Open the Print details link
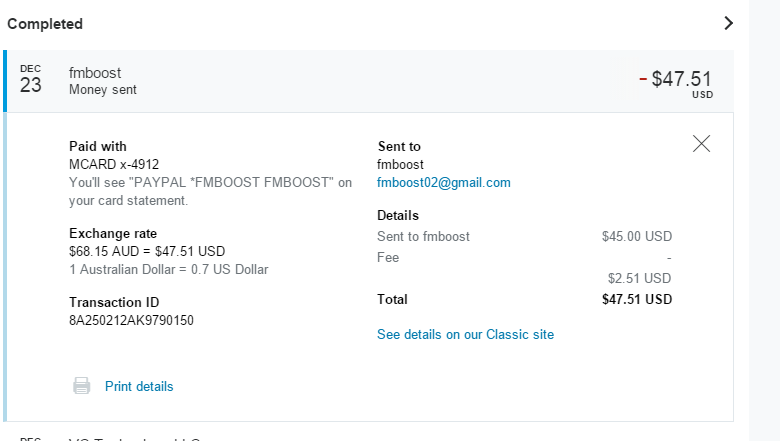This screenshot has height=441, width=780. coord(139,386)
